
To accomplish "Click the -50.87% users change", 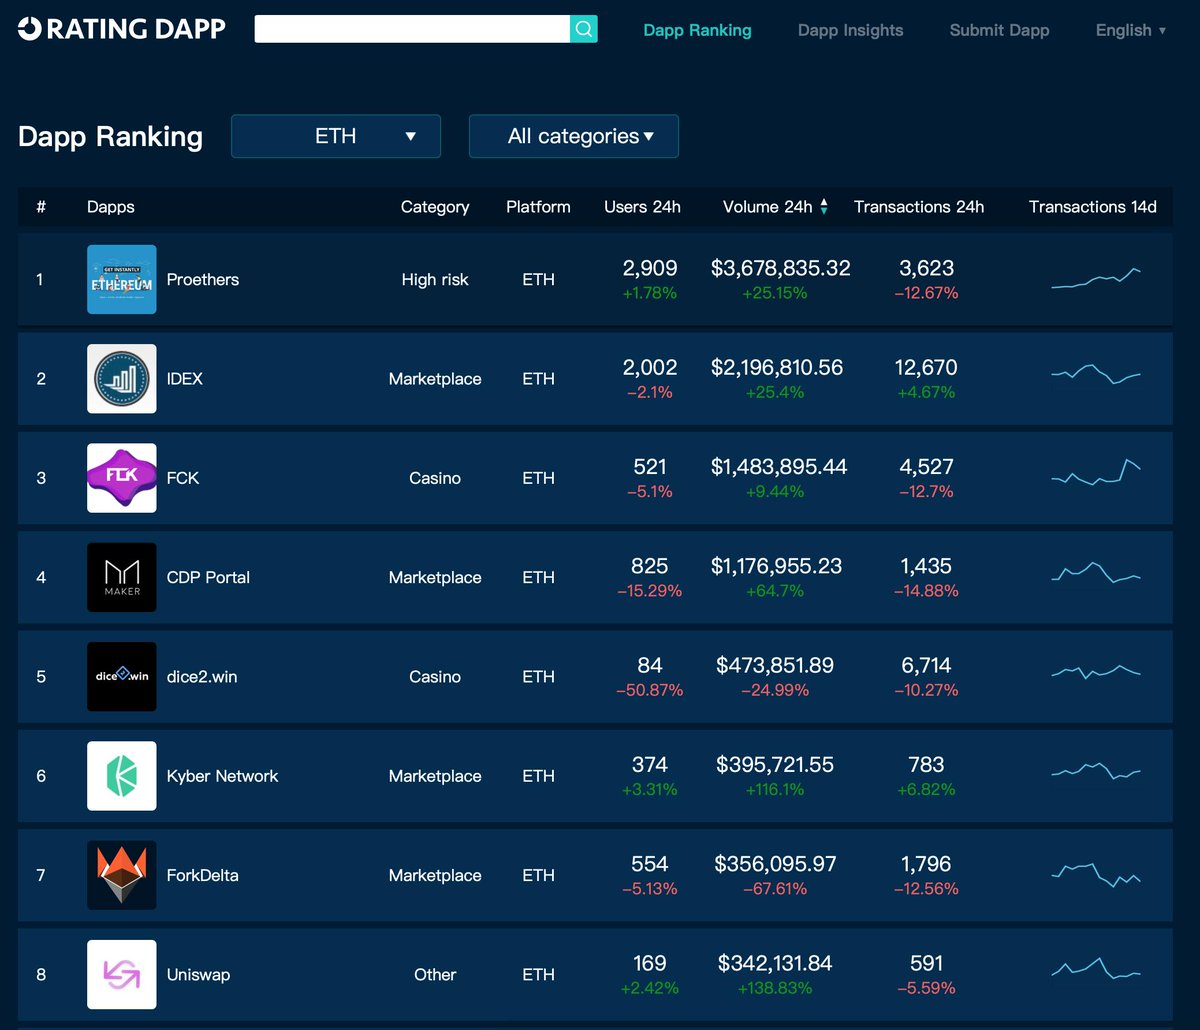I will click(650, 690).
